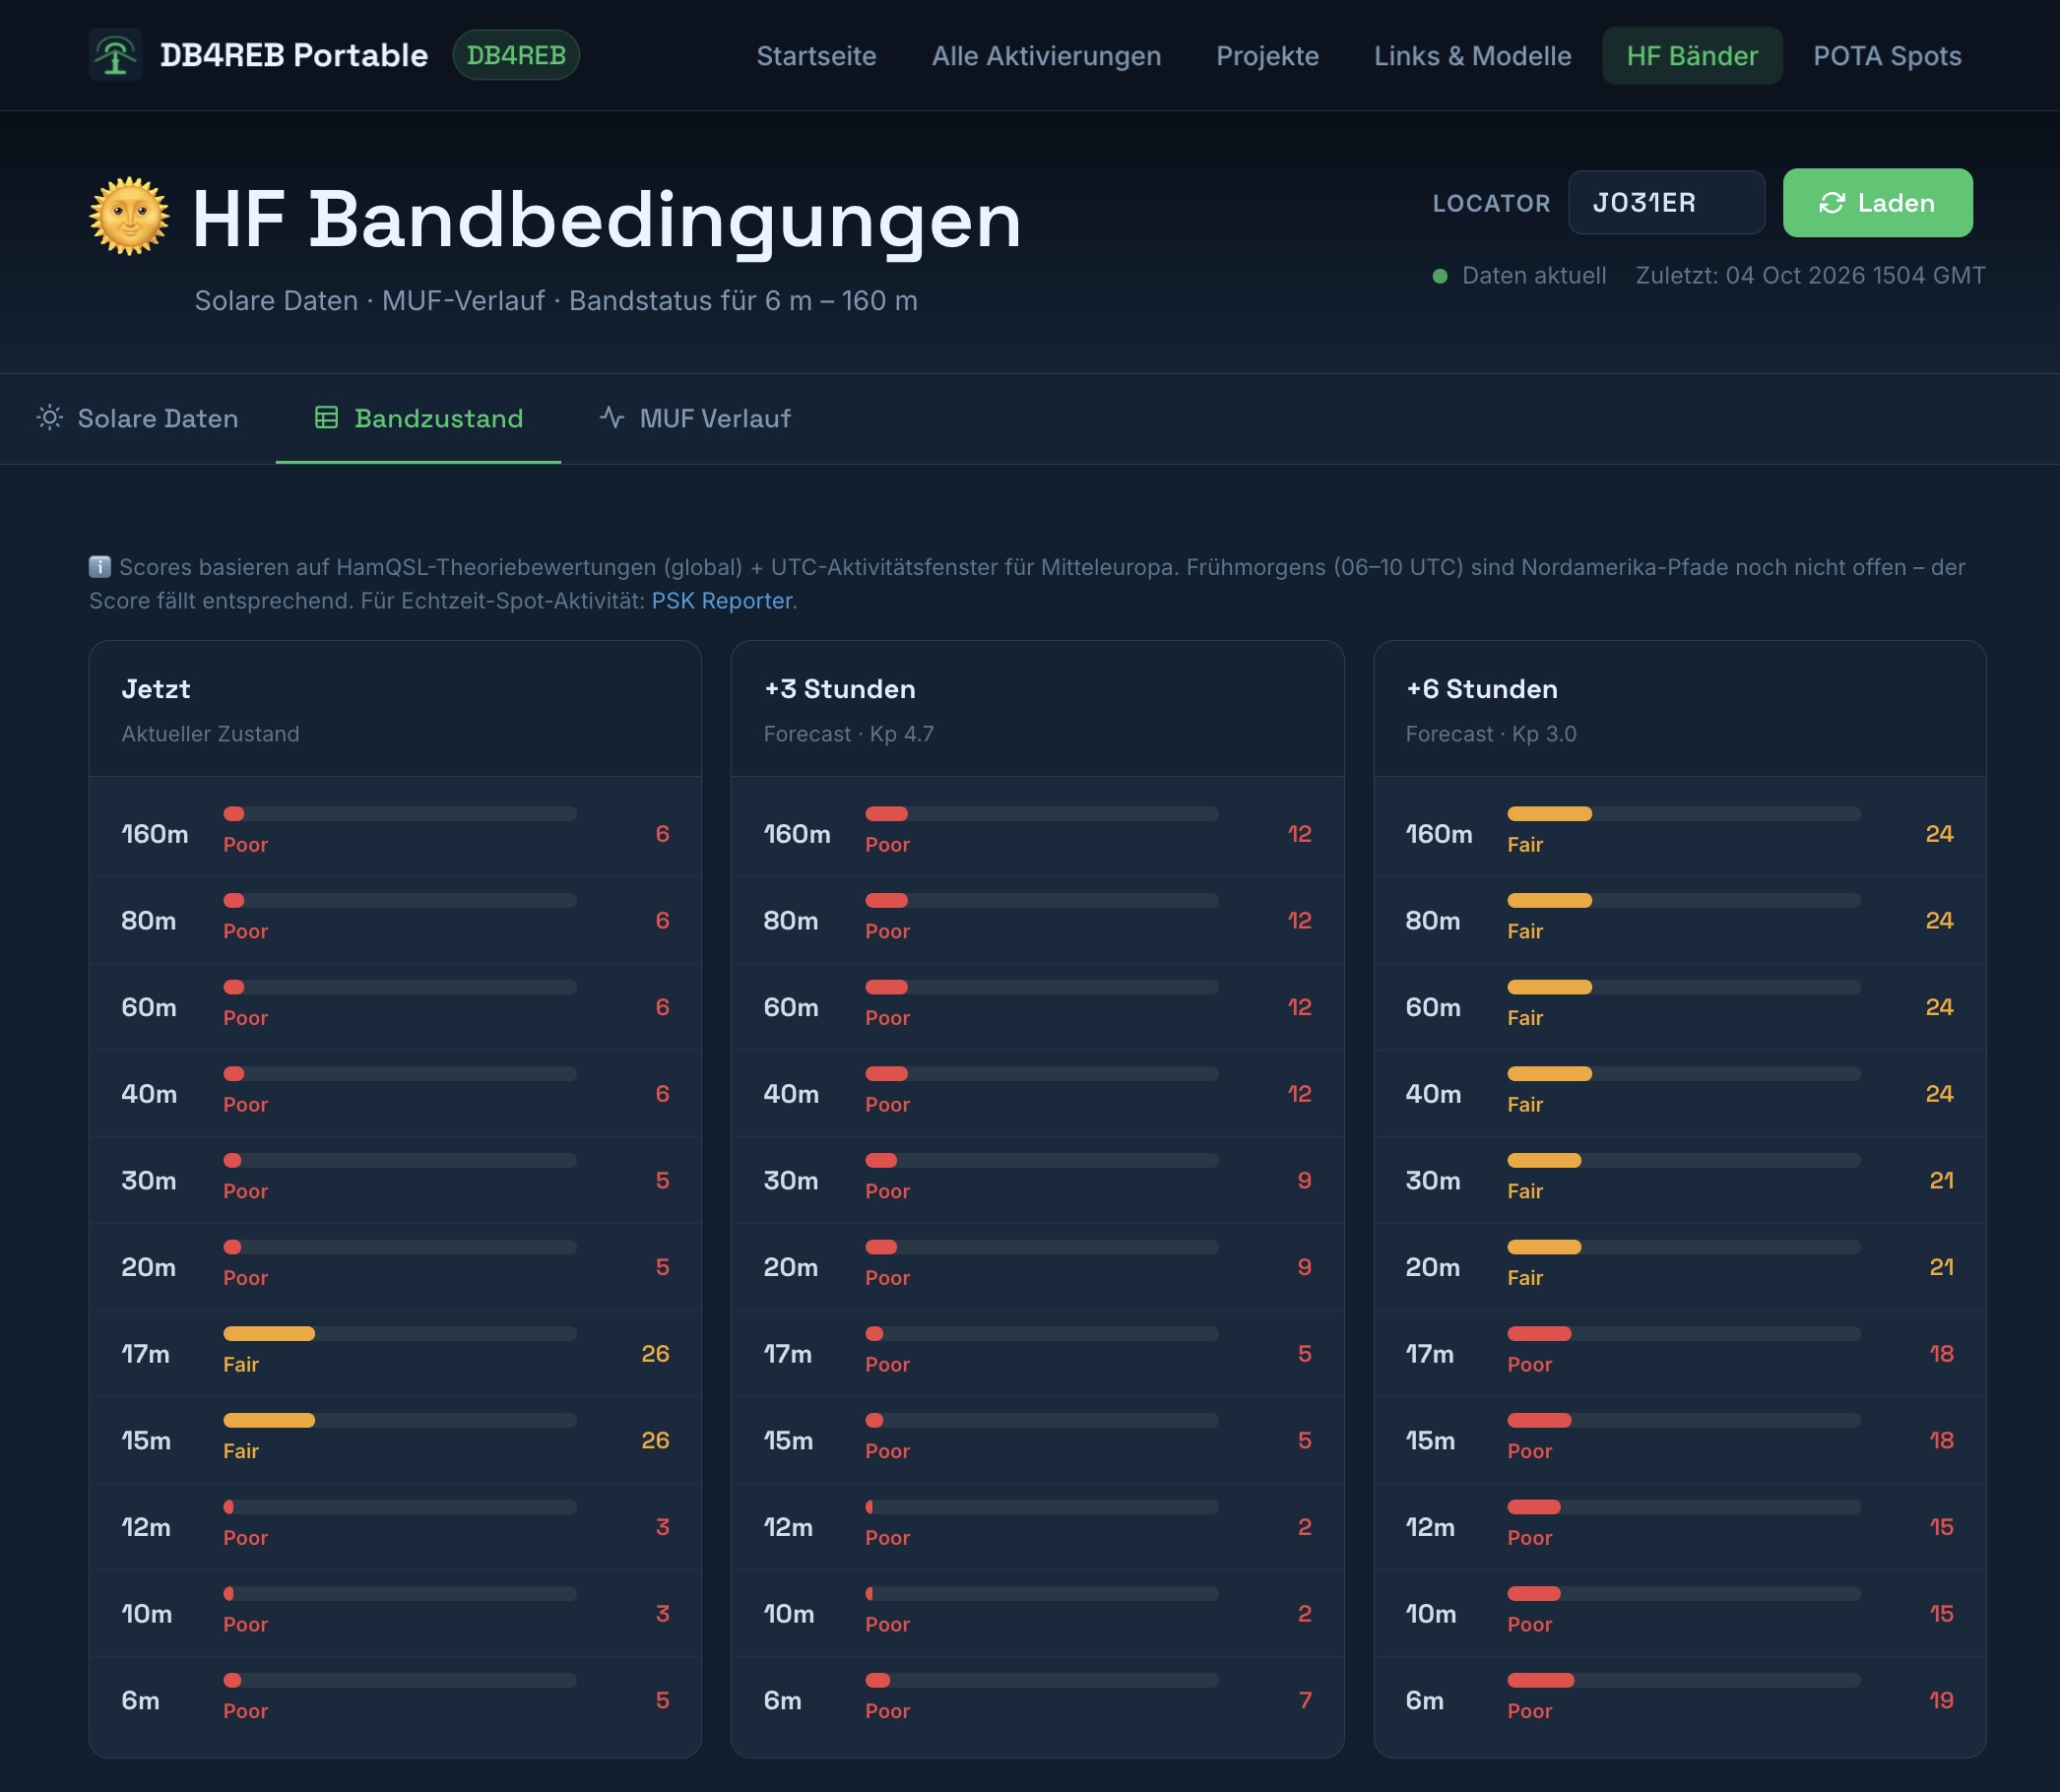Image resolution: width=2060 pixels, height=1792 pixels.
Task: Open POTA Spots page
Action: tap(1887, 56)
